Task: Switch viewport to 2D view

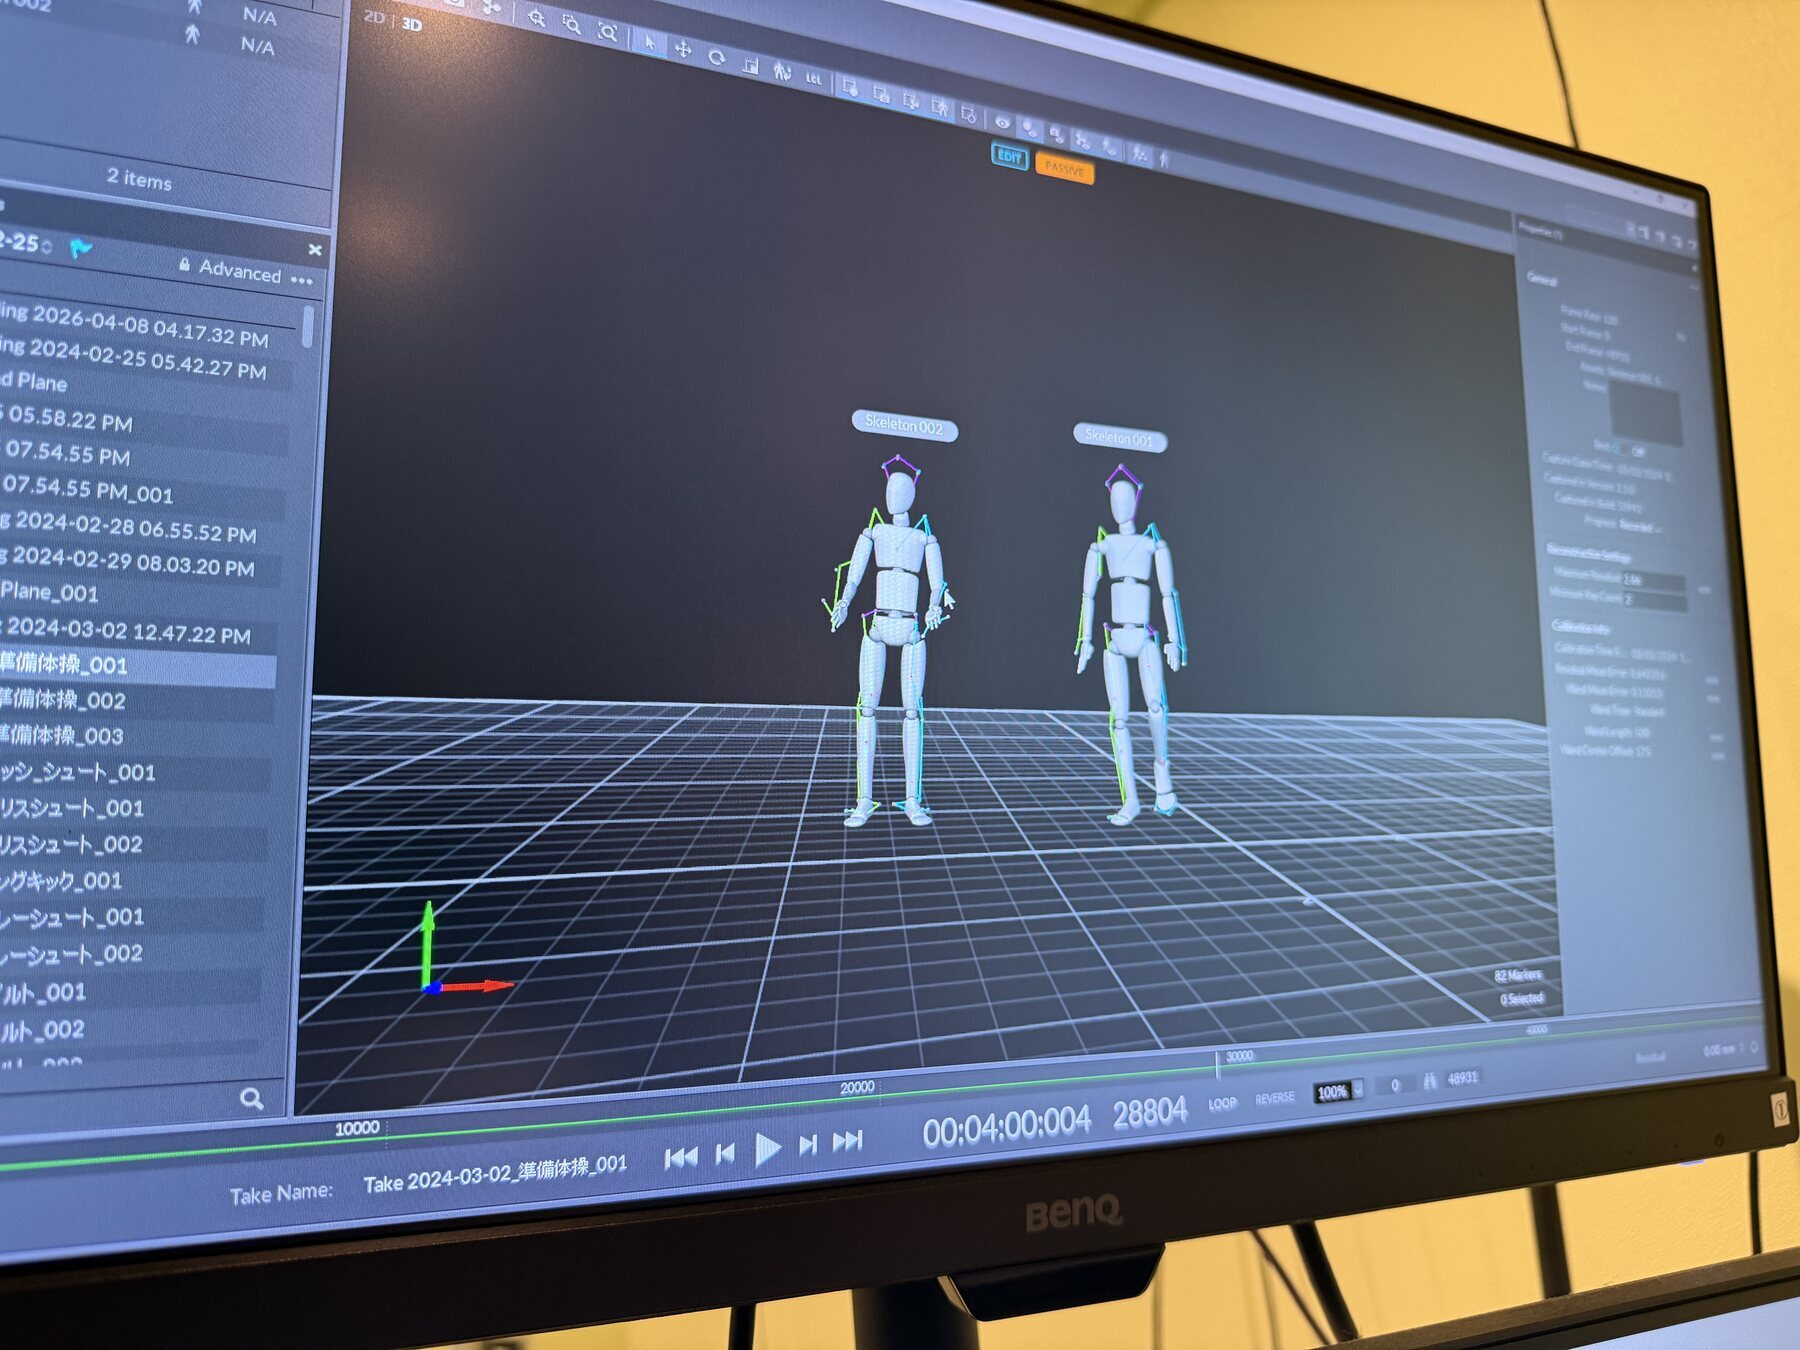Action: tap(374, 17)
